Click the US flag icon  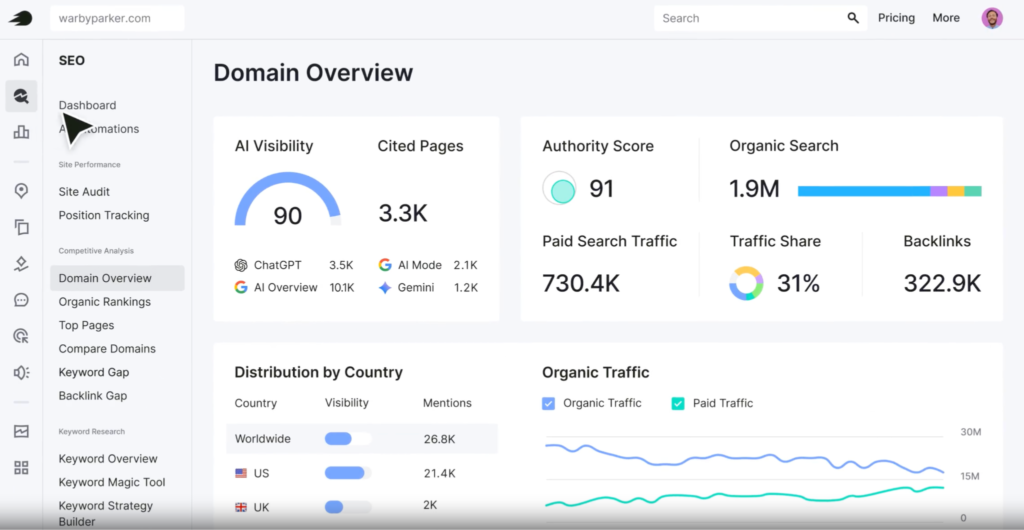241,473
